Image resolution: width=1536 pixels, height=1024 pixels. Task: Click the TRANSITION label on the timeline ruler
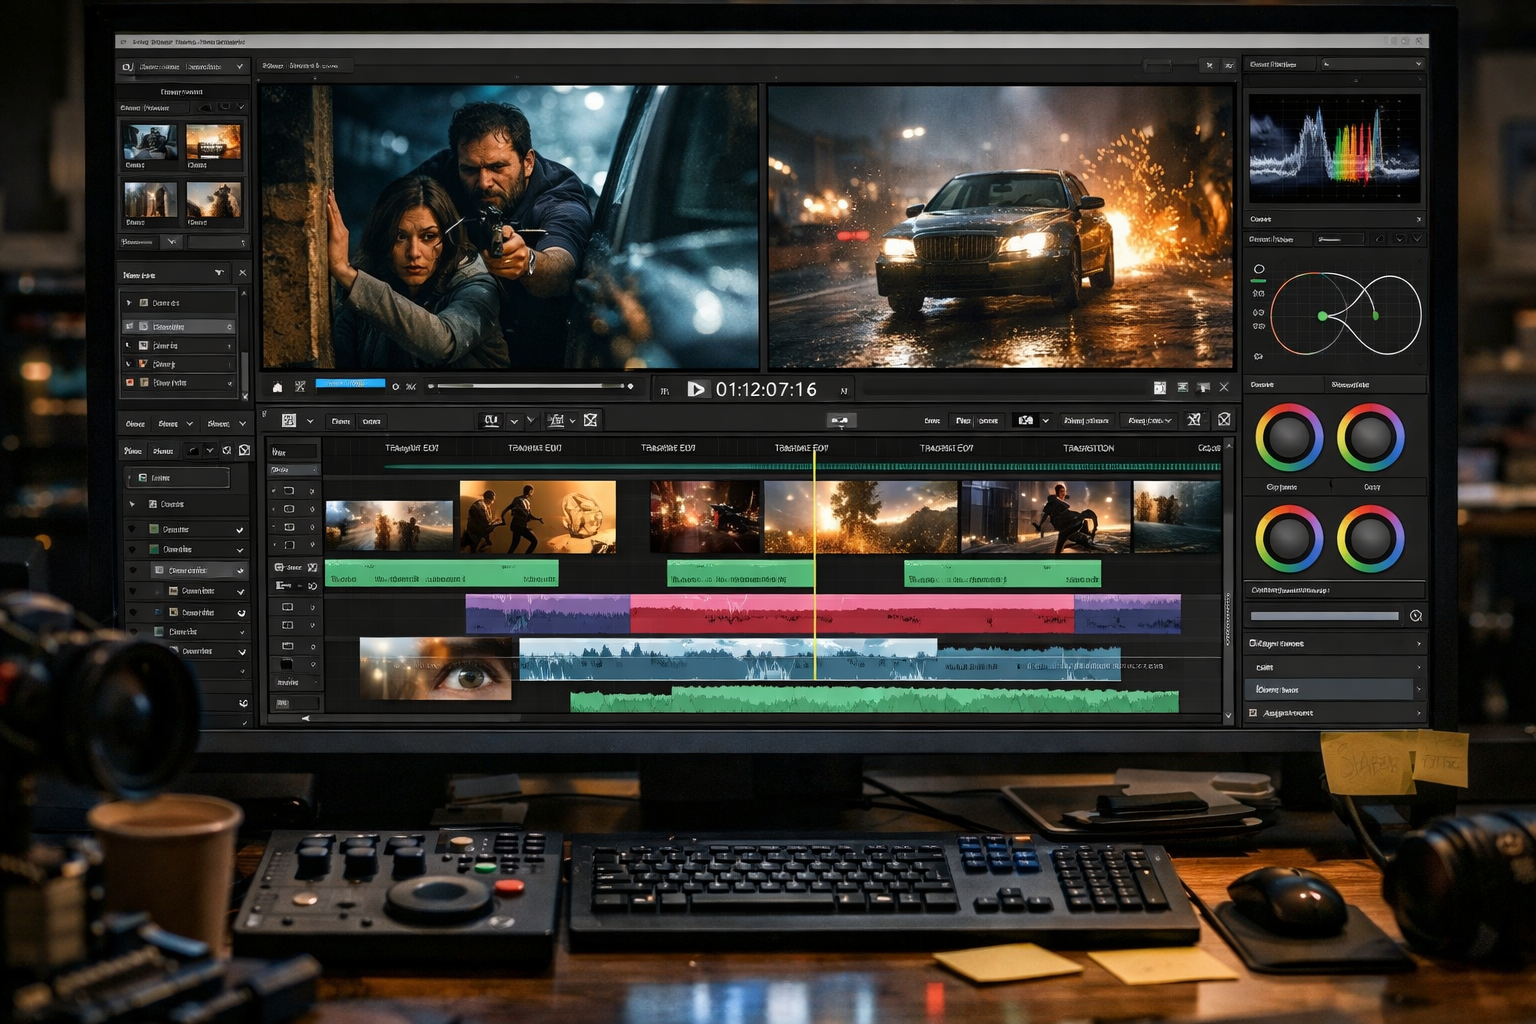pyautogui.click(x=1088, y=448)
